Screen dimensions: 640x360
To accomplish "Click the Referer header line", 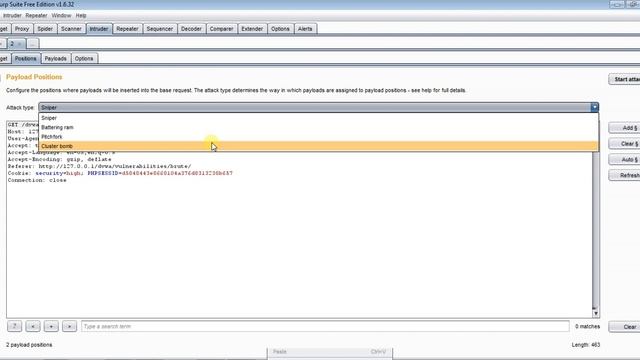I will click(x=99, y=167).
